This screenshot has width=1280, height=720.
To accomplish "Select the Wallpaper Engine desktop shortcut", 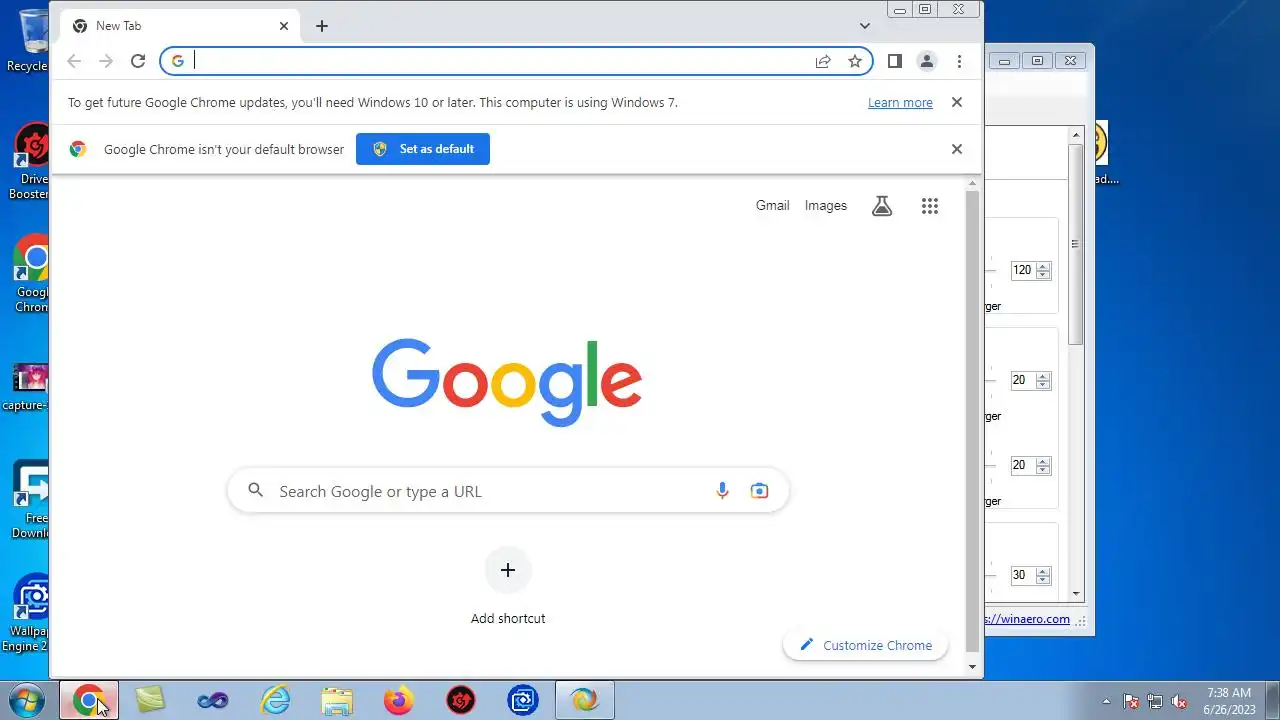I will pos(28,613).
